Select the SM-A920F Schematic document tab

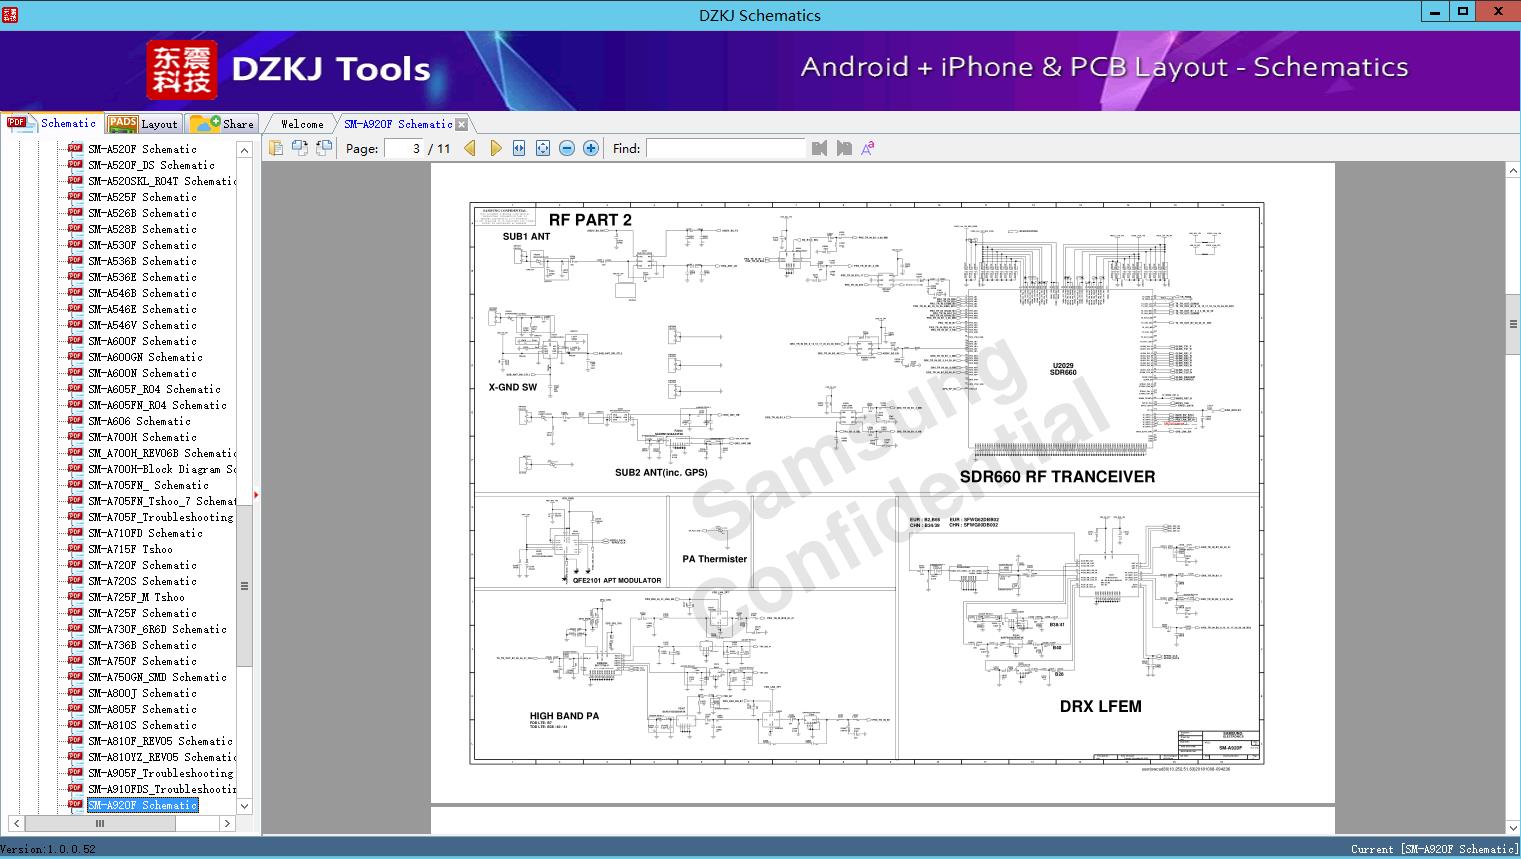(x=398, y=124)
